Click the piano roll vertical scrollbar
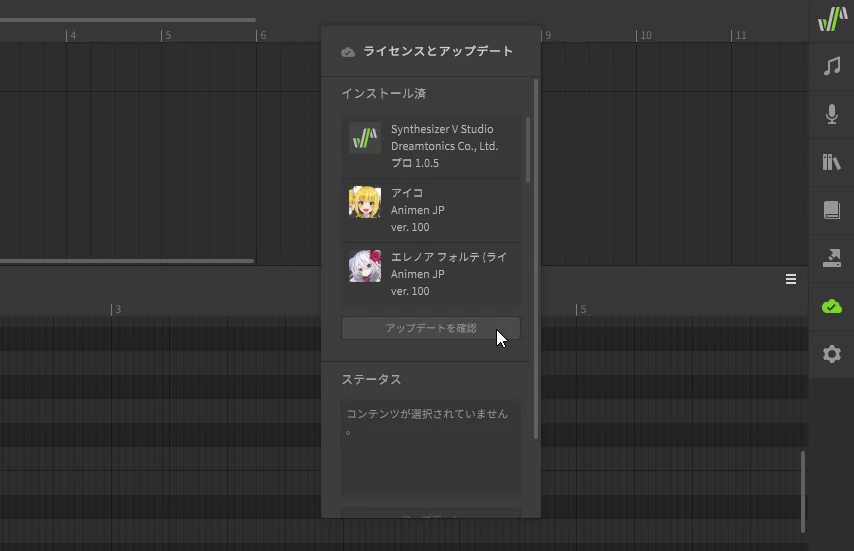 pos(802,492)
